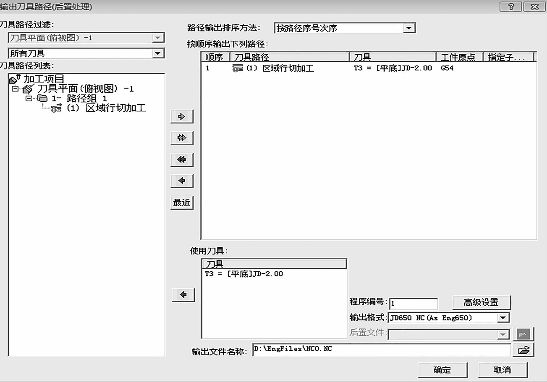Click T3 = [平底]JD-2.00 in the 使用刀具 list
This screenshot has width=547, height=382.
[244, 274]
